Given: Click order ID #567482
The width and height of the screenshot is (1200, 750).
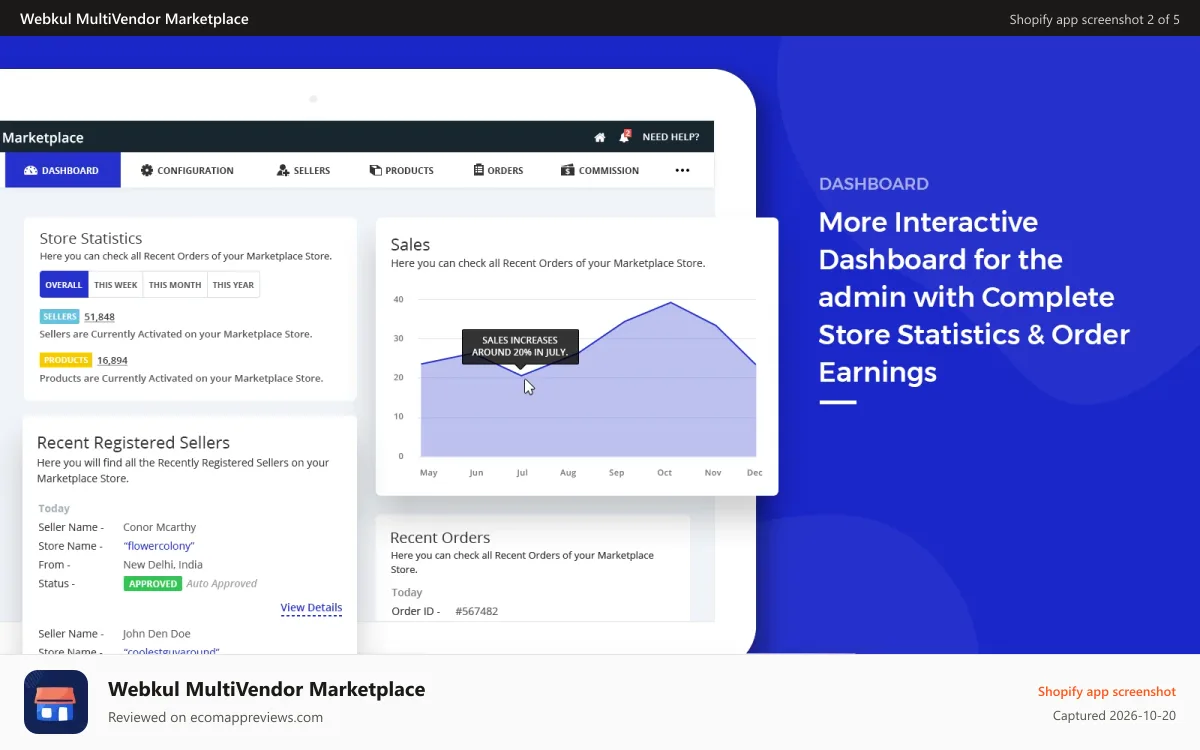Looking at the screenshot, I should (476, 611).
